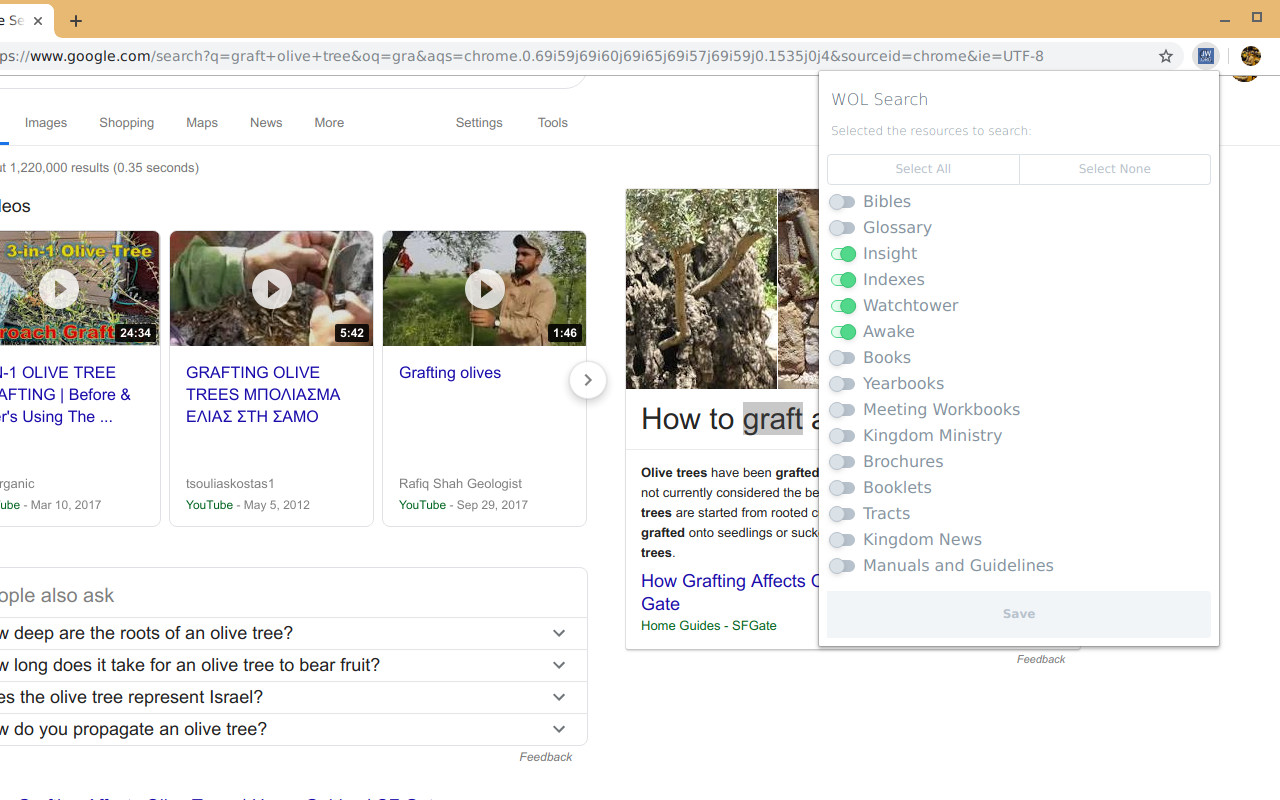1280x800 pixels.
Task: Send Feedback on the featured snippet
Action: click(1041, 659)
